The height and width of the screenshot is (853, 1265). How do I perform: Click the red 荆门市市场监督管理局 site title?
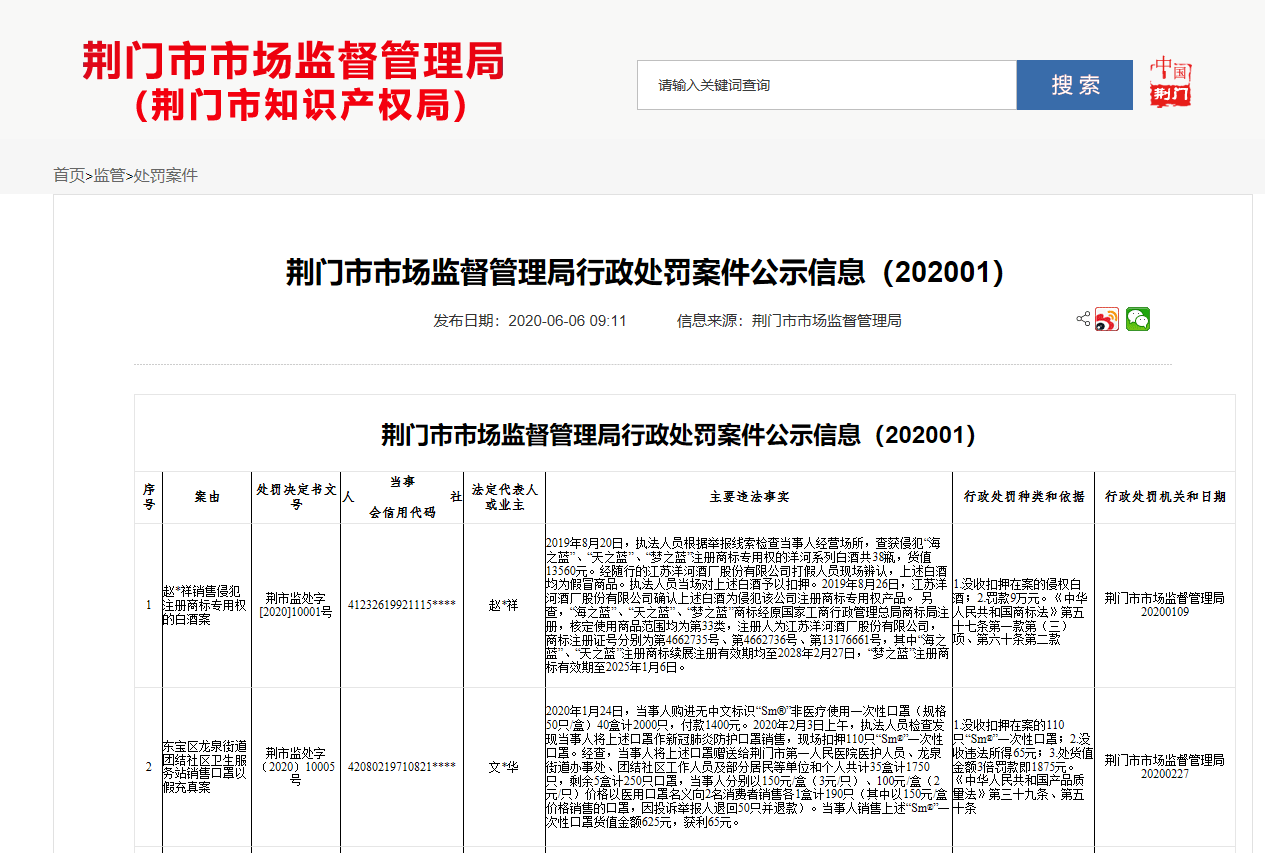(293, 61)
